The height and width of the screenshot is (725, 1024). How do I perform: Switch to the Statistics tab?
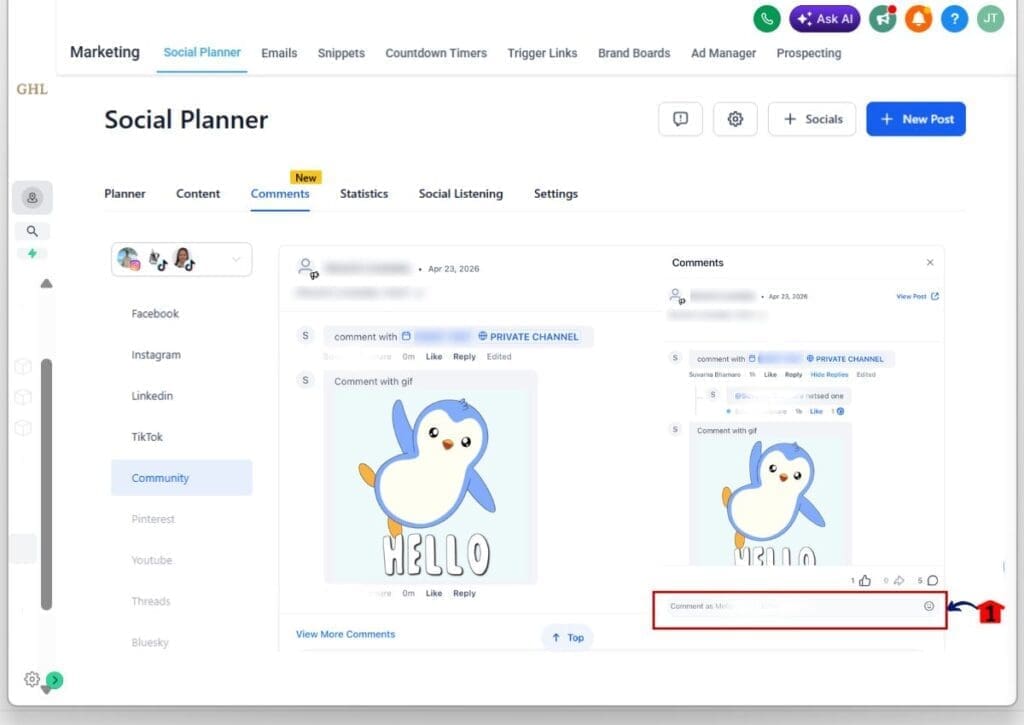click(363, 194)
